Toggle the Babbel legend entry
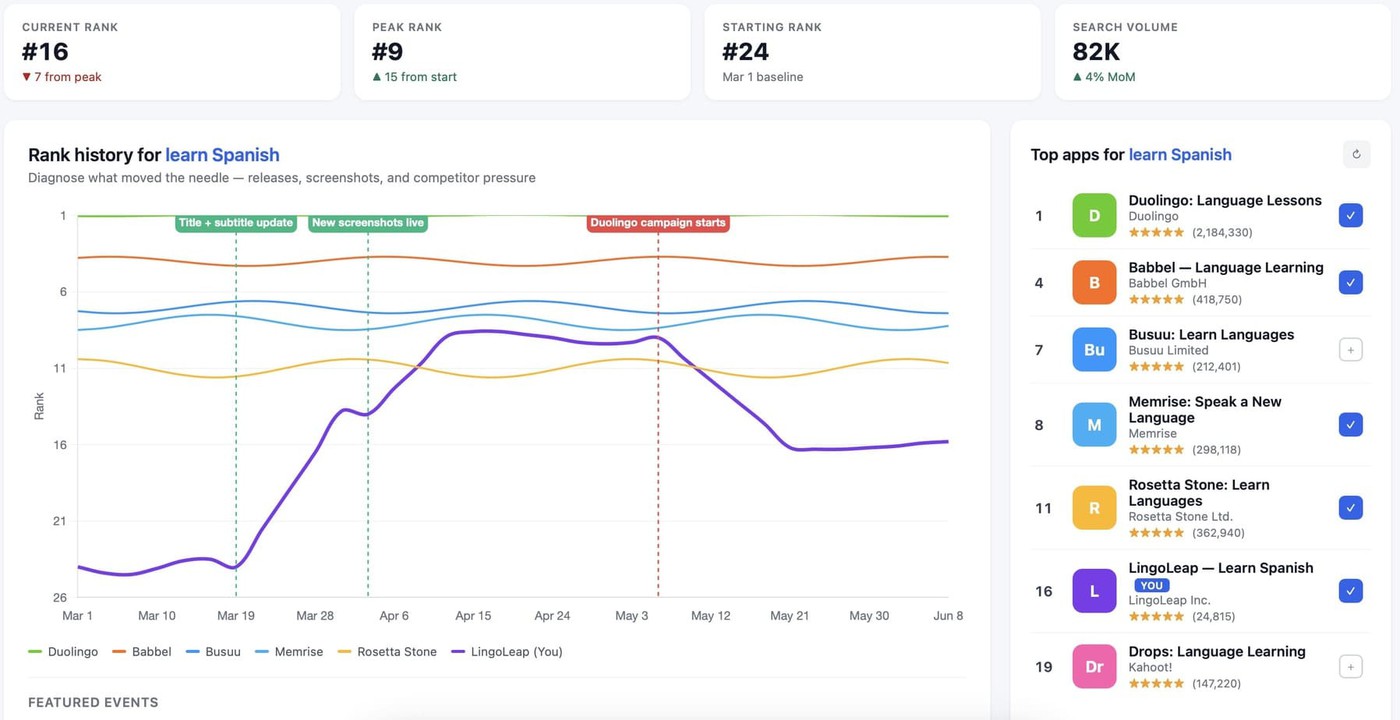 [141, 652]
